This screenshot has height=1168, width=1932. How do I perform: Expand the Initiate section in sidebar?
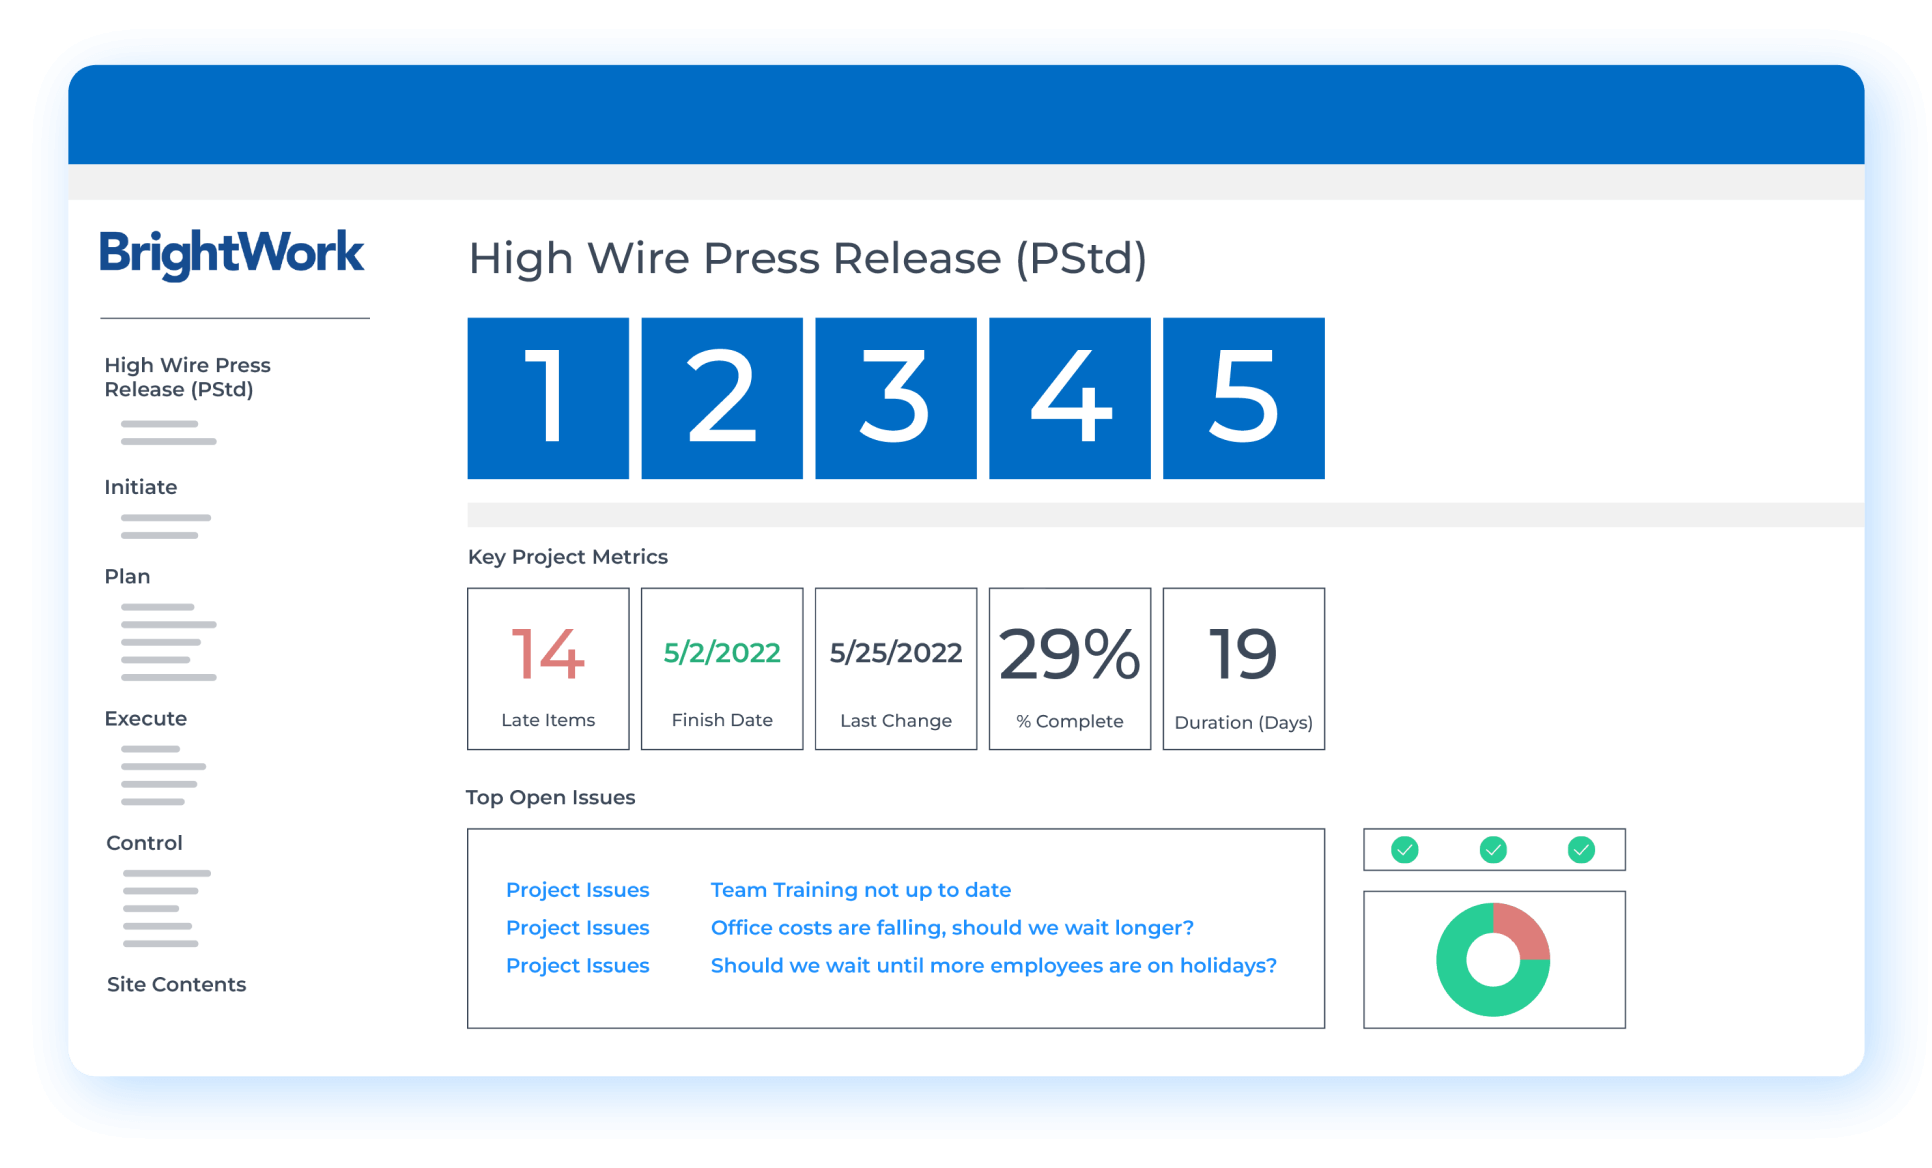pos(140,487)
